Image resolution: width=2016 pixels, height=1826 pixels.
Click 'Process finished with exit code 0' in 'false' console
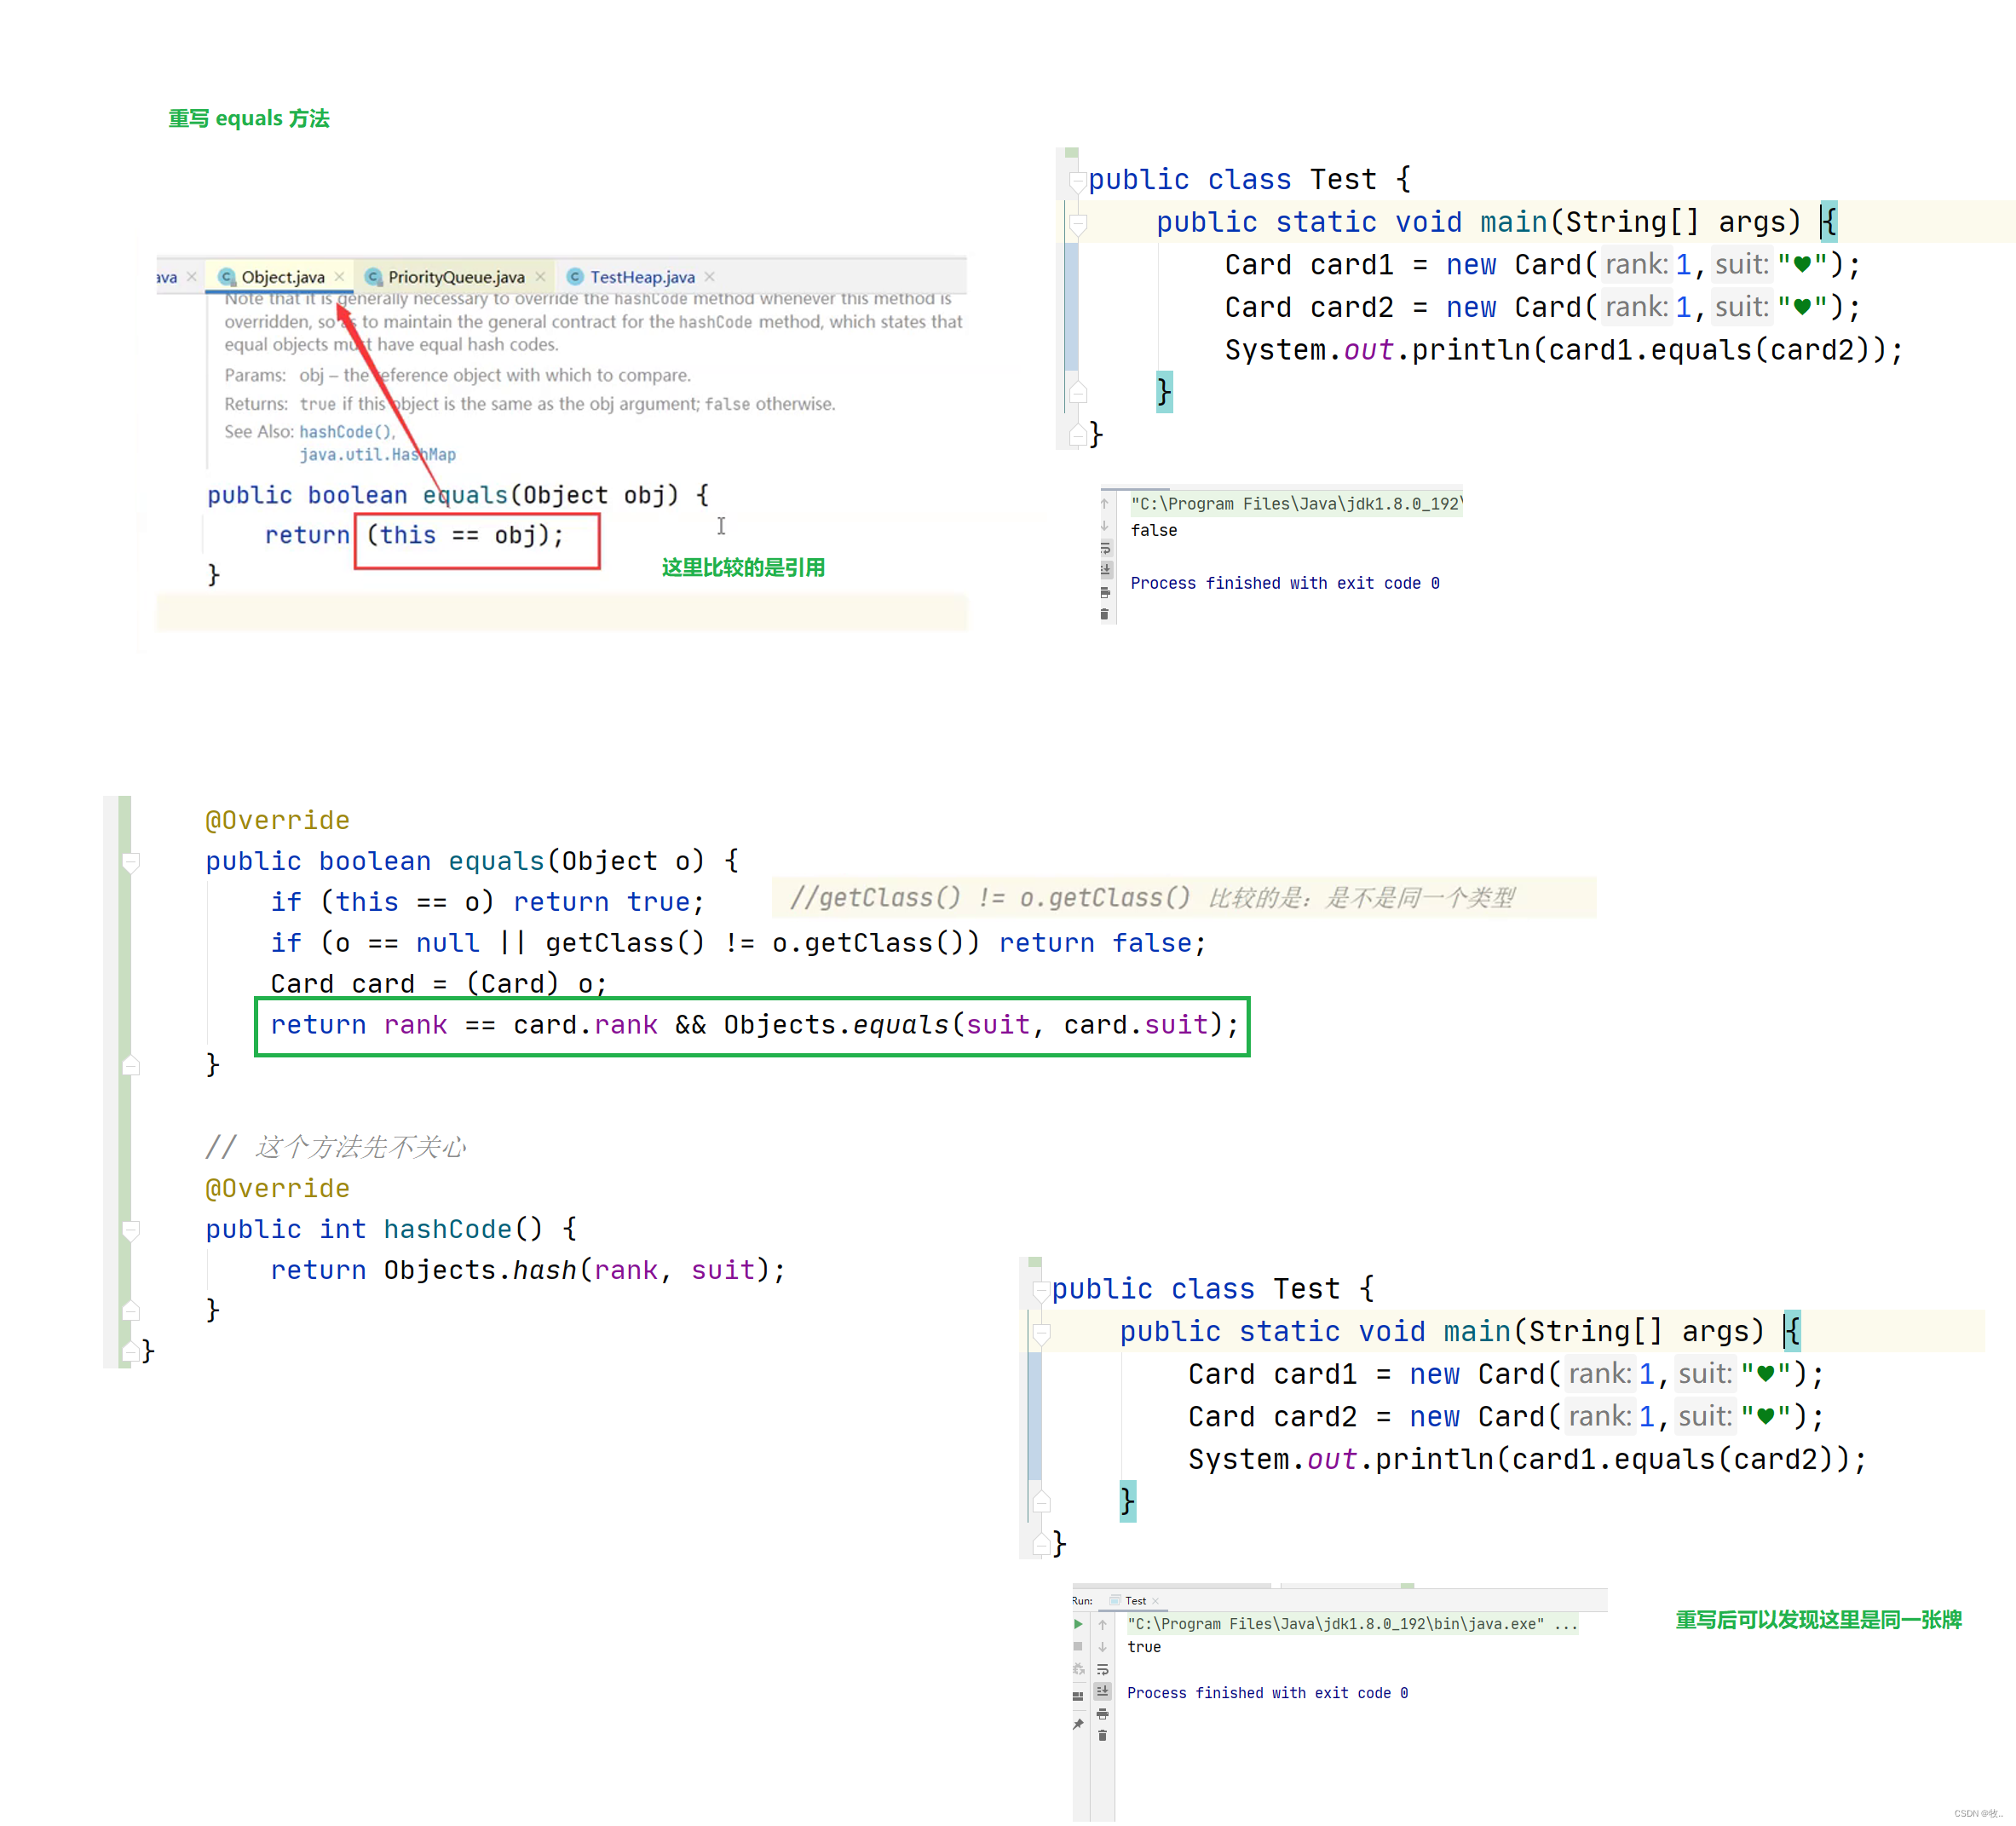pos(1285,583)
